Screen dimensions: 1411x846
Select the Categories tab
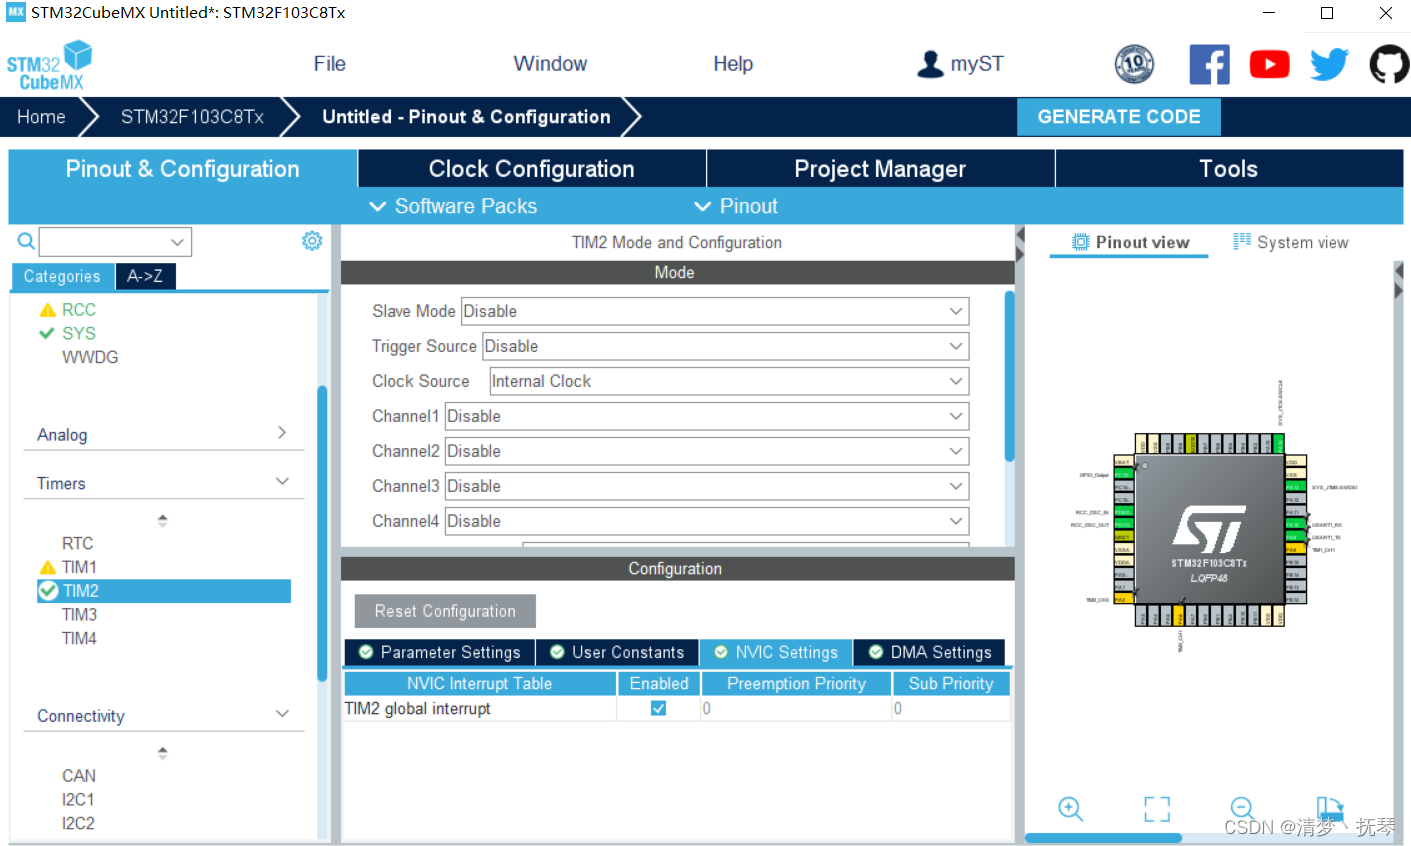pyautogui.click(x=62, y=276)
